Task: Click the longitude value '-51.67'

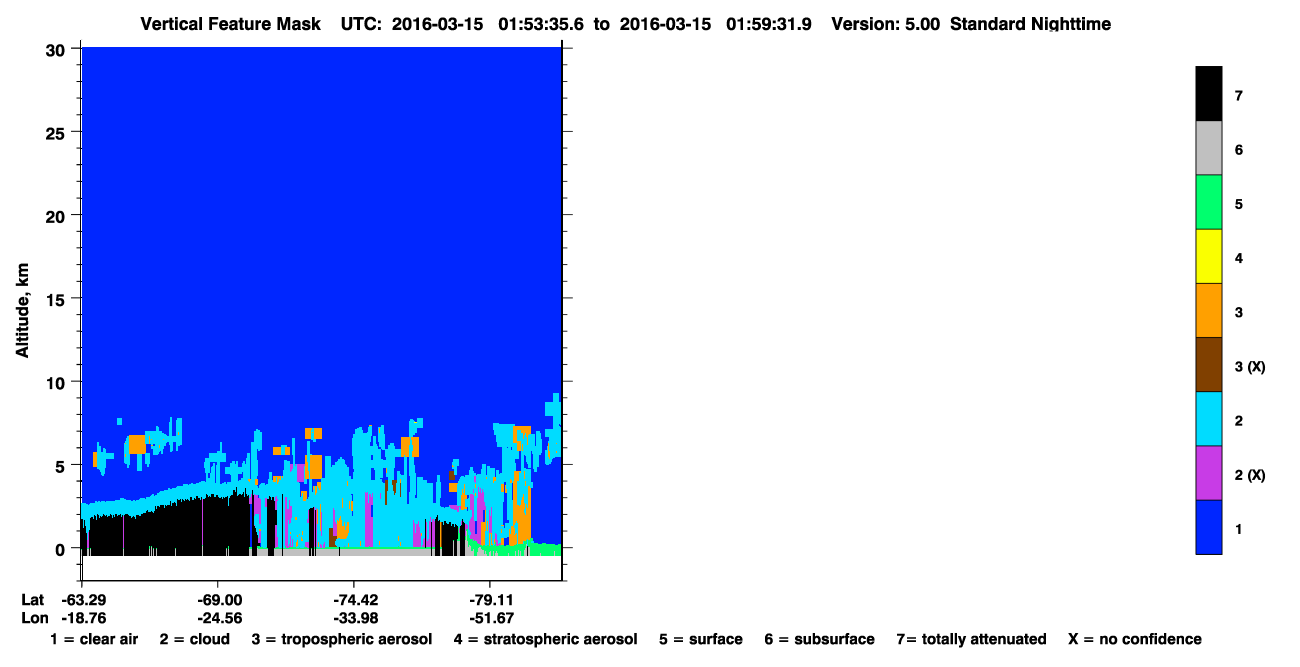Action: click(x=491, y=618)
